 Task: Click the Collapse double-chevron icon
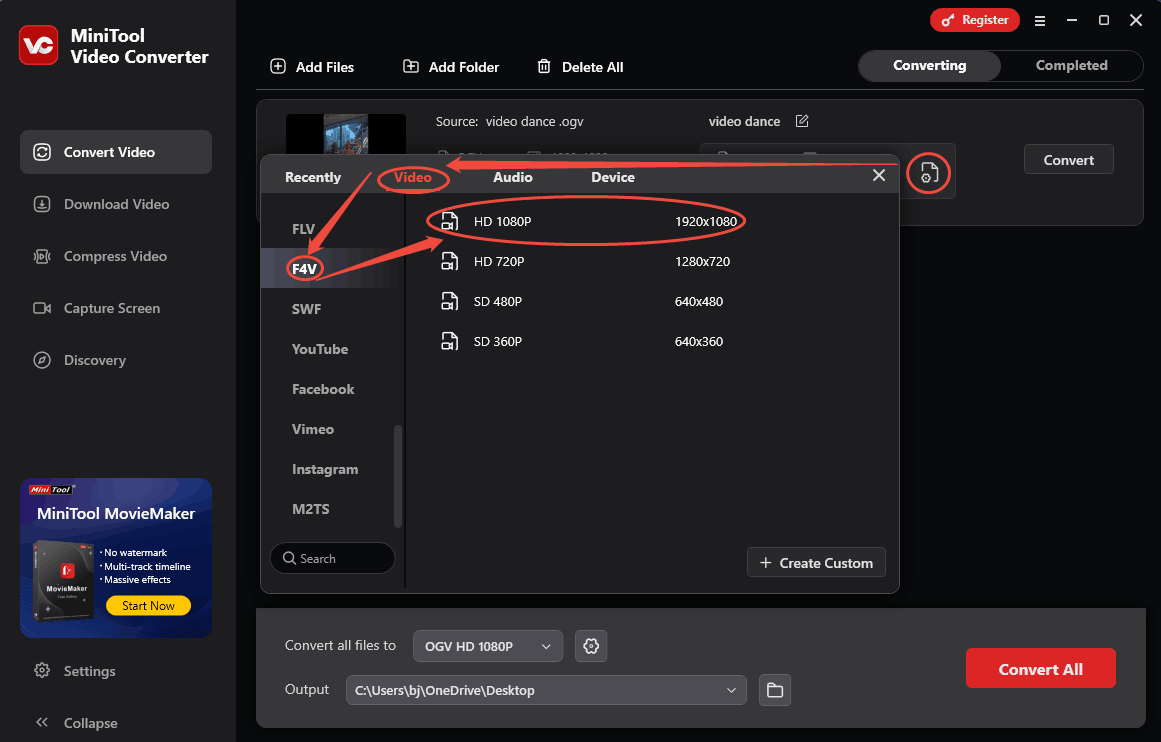tap(42, 722)
